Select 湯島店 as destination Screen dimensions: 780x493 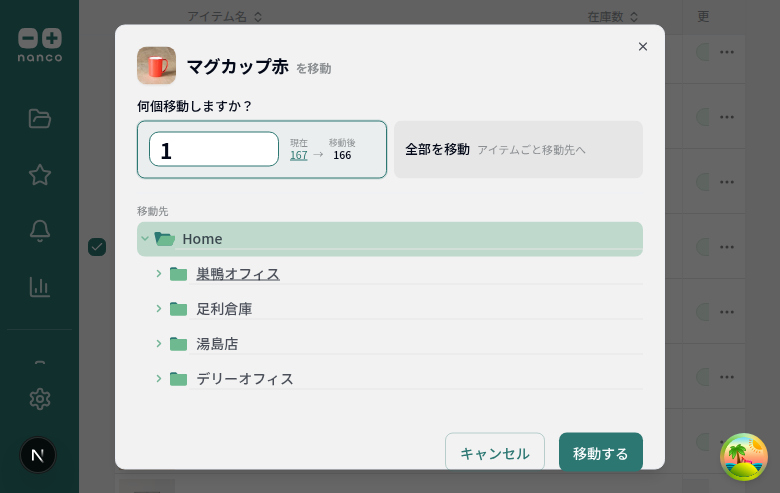click(x=217, y=344)
